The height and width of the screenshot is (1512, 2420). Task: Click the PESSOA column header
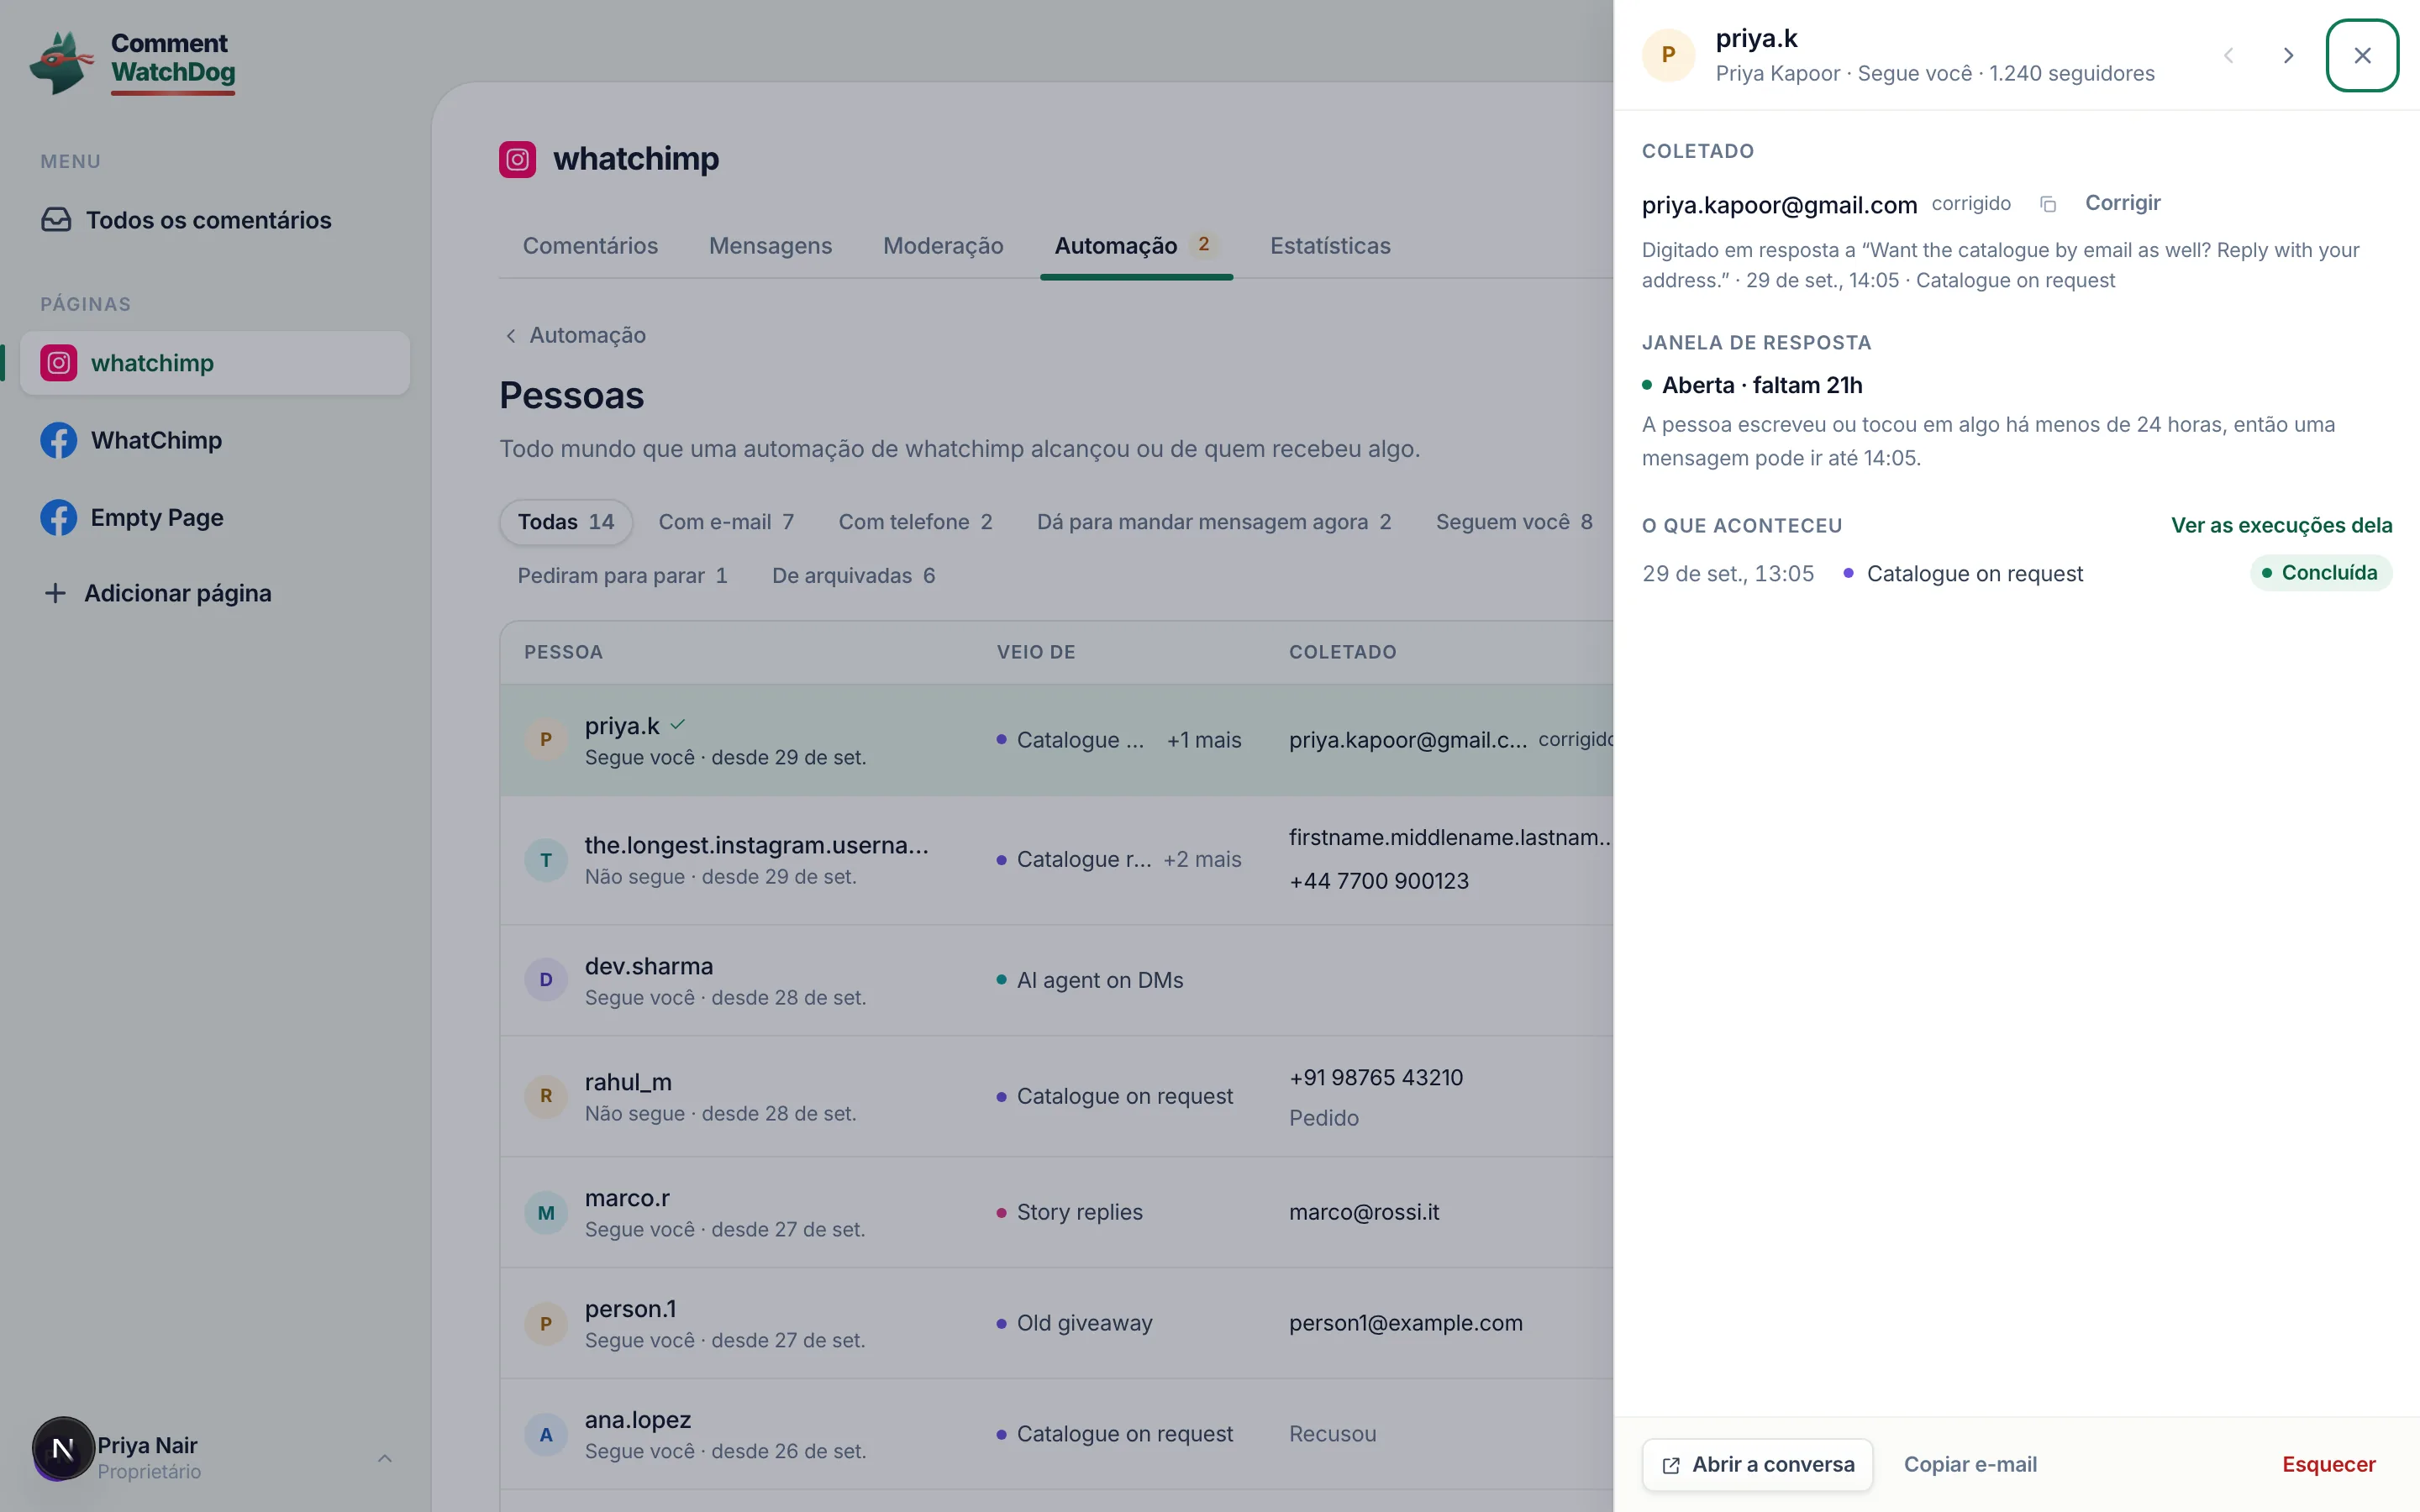click(x=563, y=652)
